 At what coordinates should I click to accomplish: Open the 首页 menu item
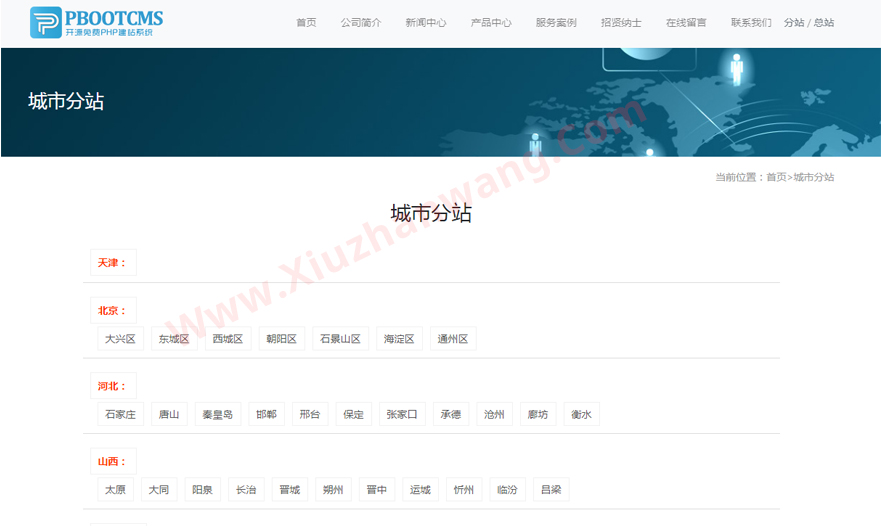pyautogui.click(x=306, y=23)
